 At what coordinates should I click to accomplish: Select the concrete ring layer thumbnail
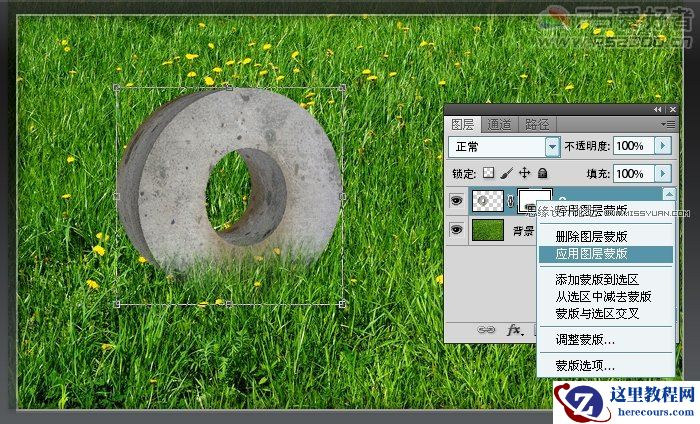[488, 201]
